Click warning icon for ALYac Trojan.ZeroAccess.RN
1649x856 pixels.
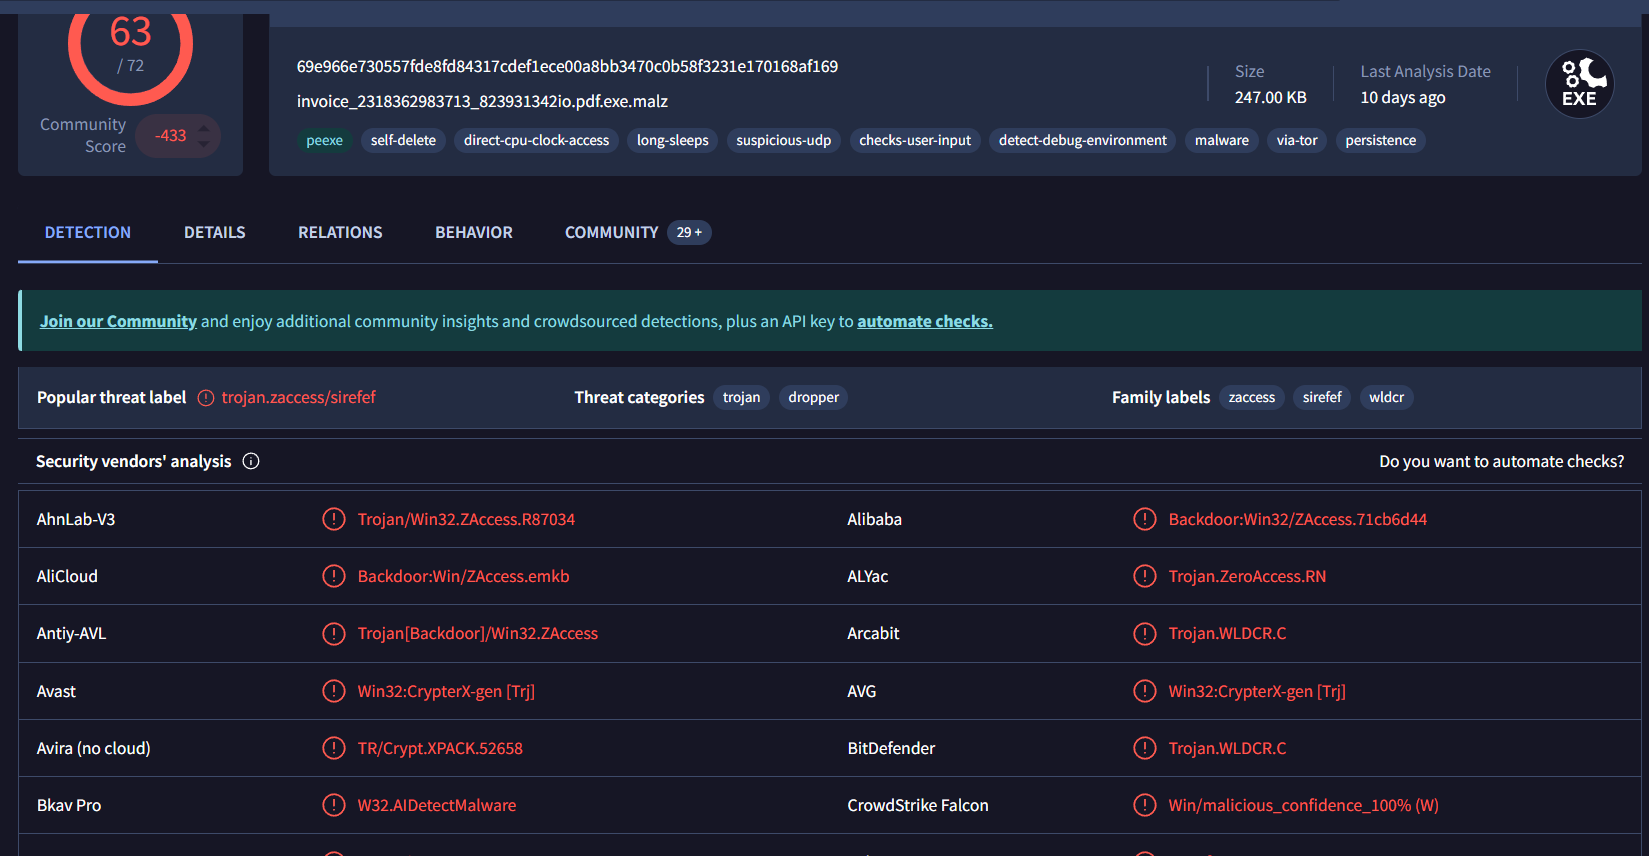1144,576
